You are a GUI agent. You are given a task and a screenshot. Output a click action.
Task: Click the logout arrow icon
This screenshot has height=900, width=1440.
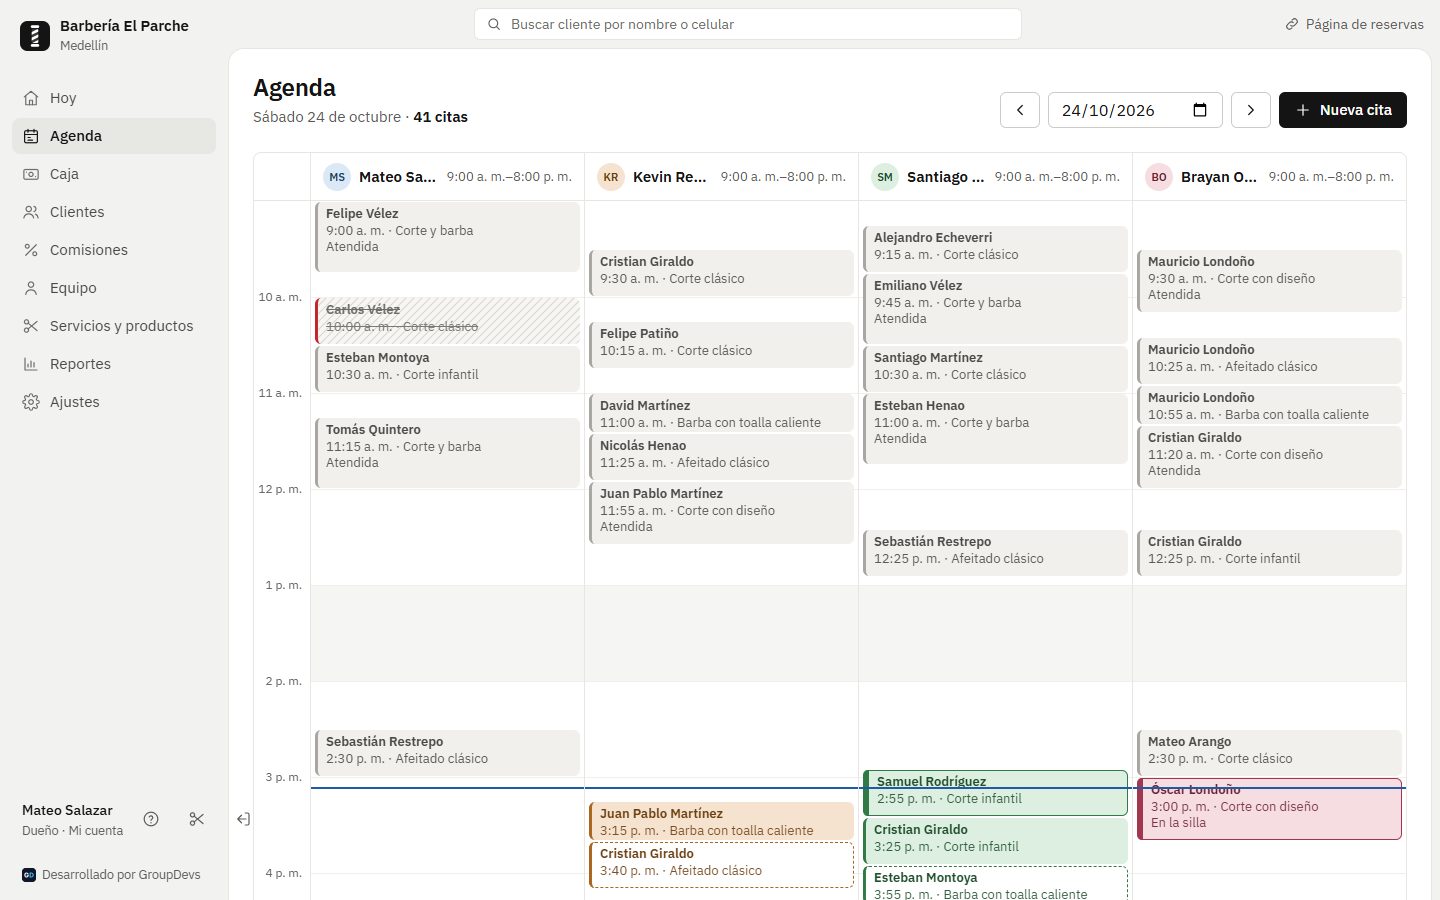[x=243, y=819]
